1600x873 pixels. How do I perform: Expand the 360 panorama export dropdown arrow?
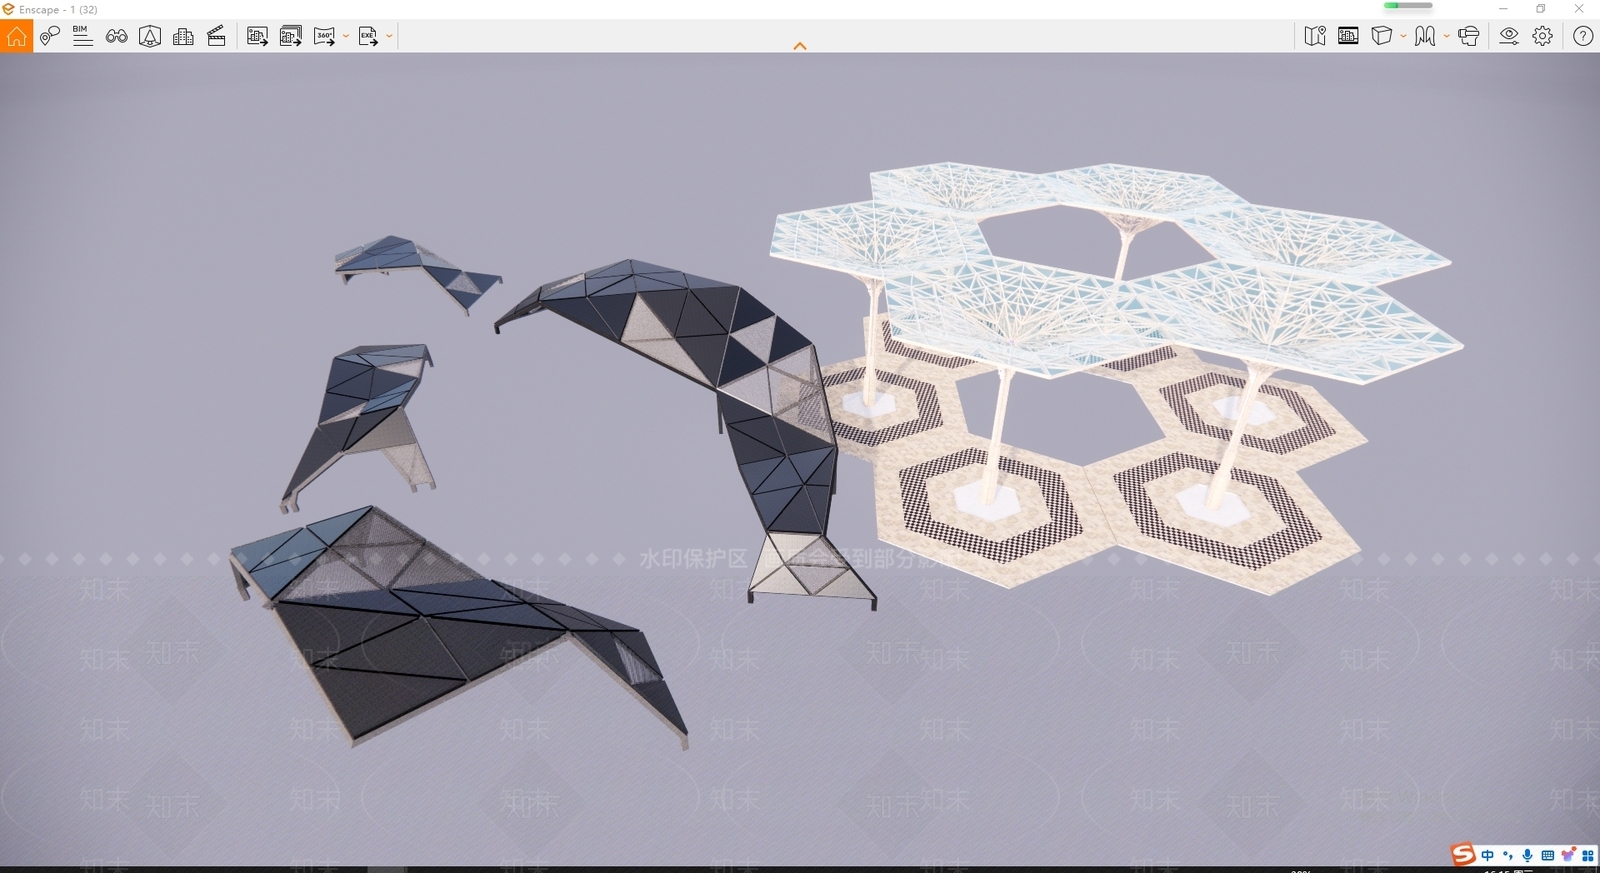click(x=346, y=37)
